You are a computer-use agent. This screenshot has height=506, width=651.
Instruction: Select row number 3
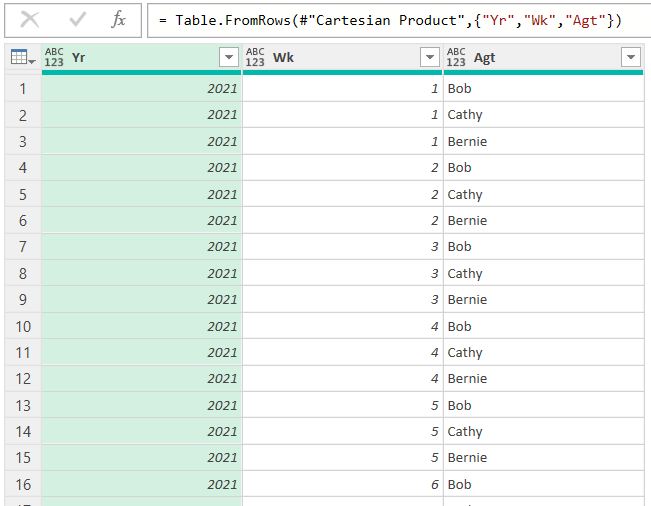point(23,142)
